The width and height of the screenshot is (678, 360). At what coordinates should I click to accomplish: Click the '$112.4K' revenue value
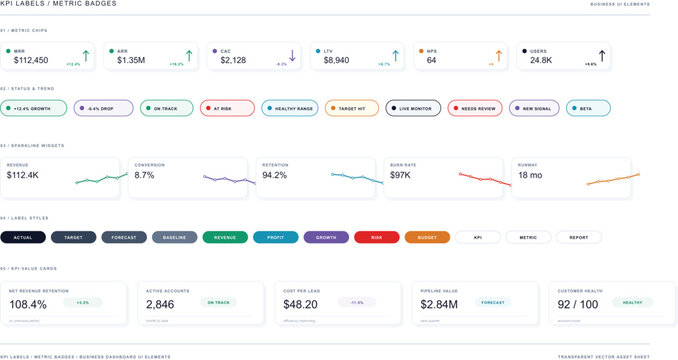tap(23, 175)
